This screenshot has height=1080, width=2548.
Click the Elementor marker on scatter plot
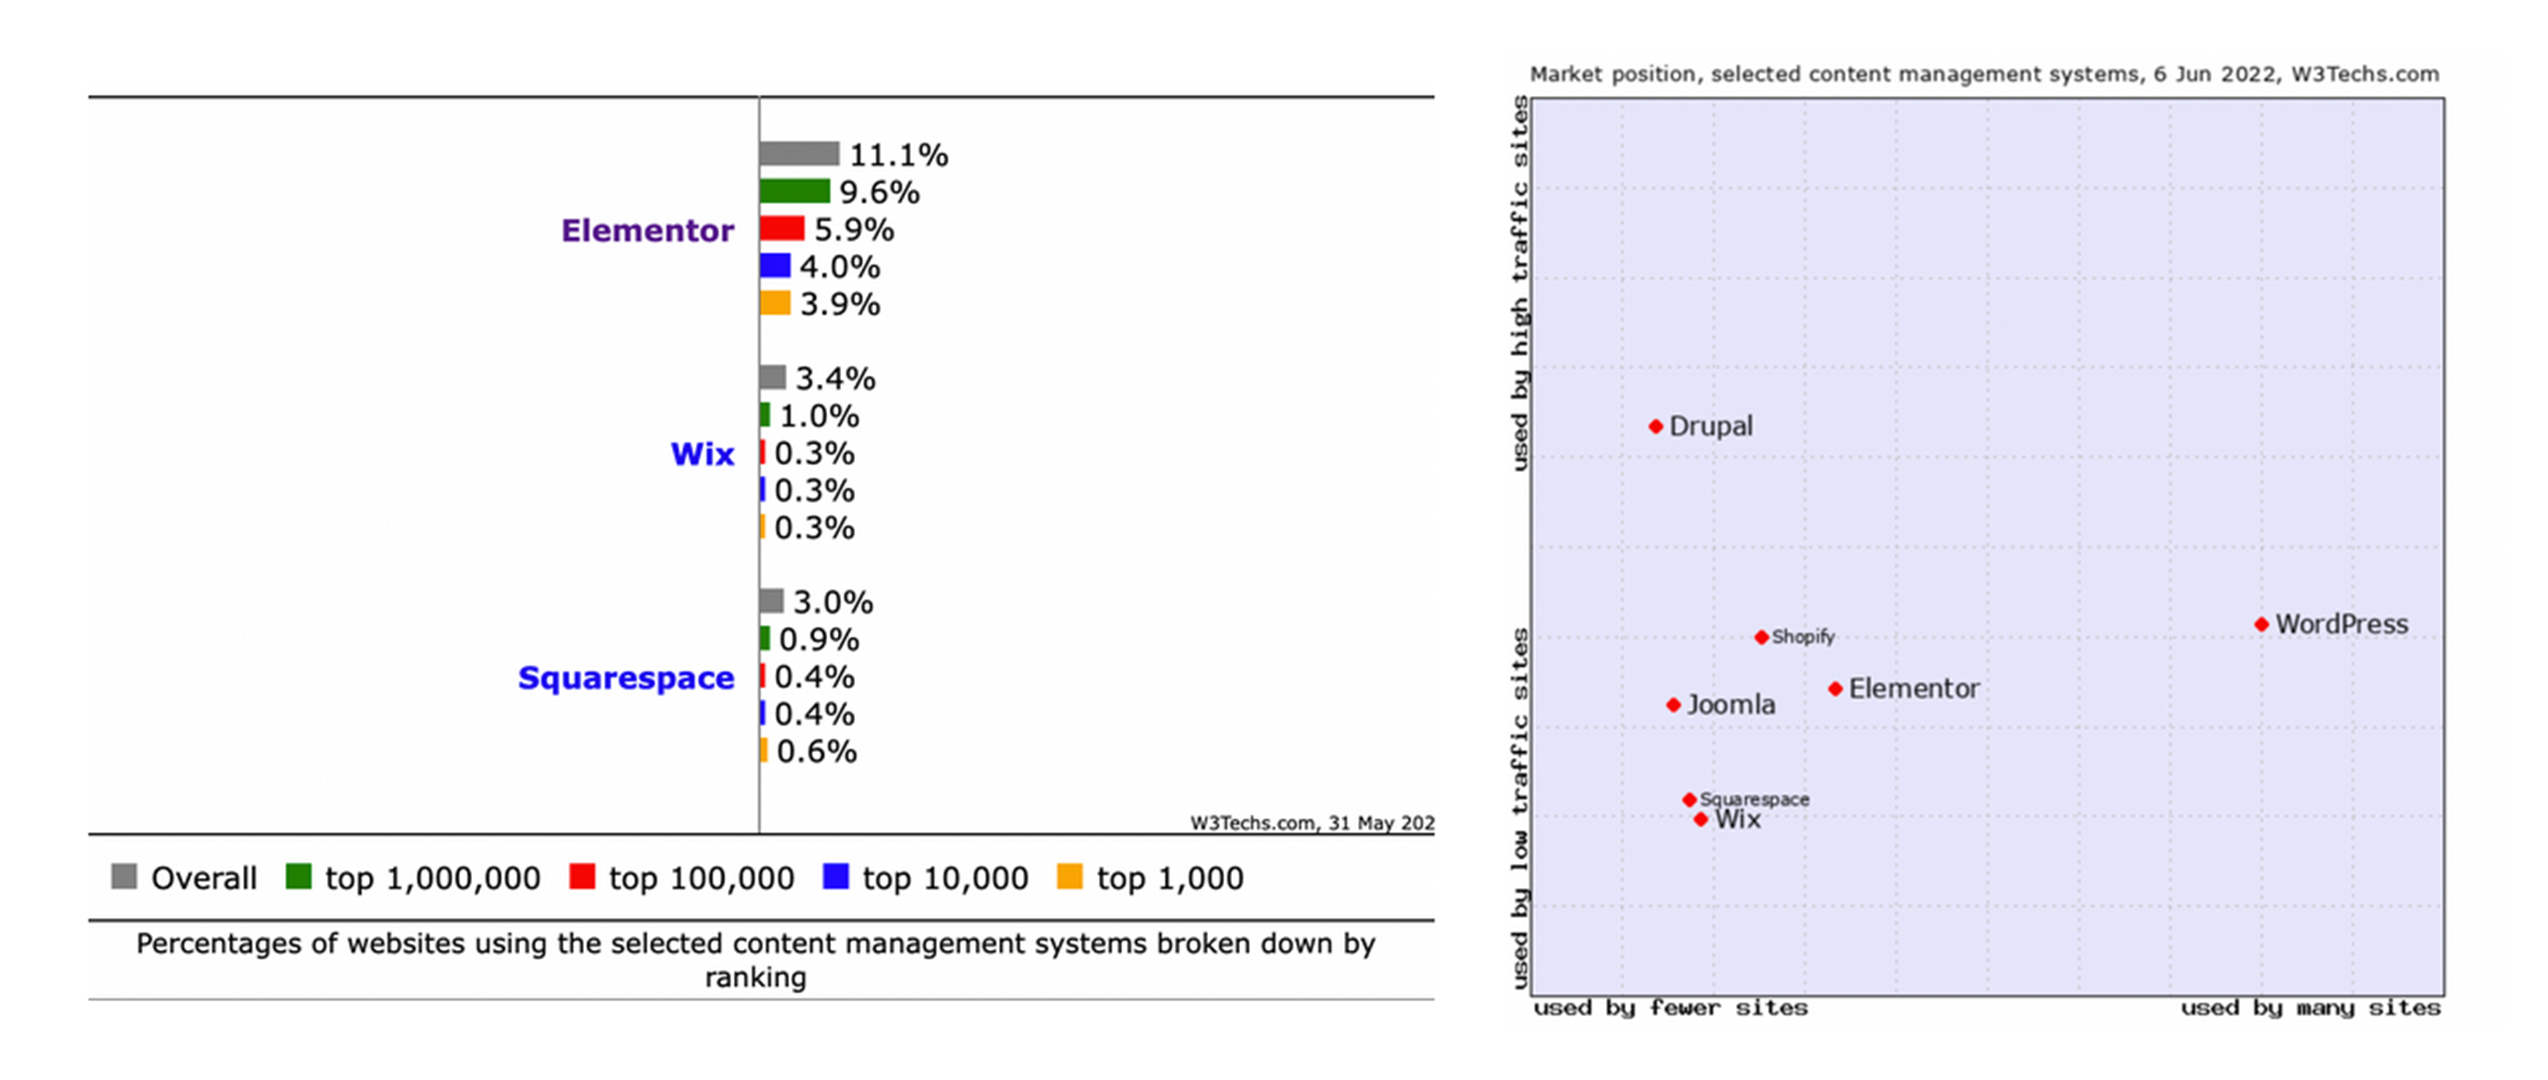pyautogui.click(x=1835, y=689)
